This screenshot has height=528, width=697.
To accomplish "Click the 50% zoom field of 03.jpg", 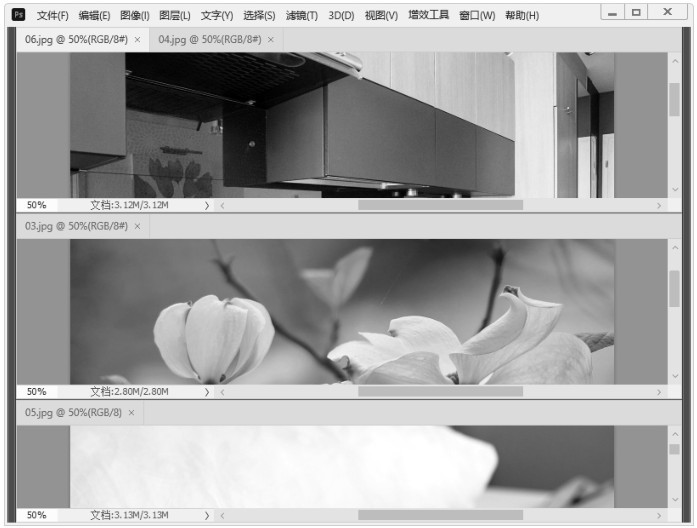I will pos(36,392).
